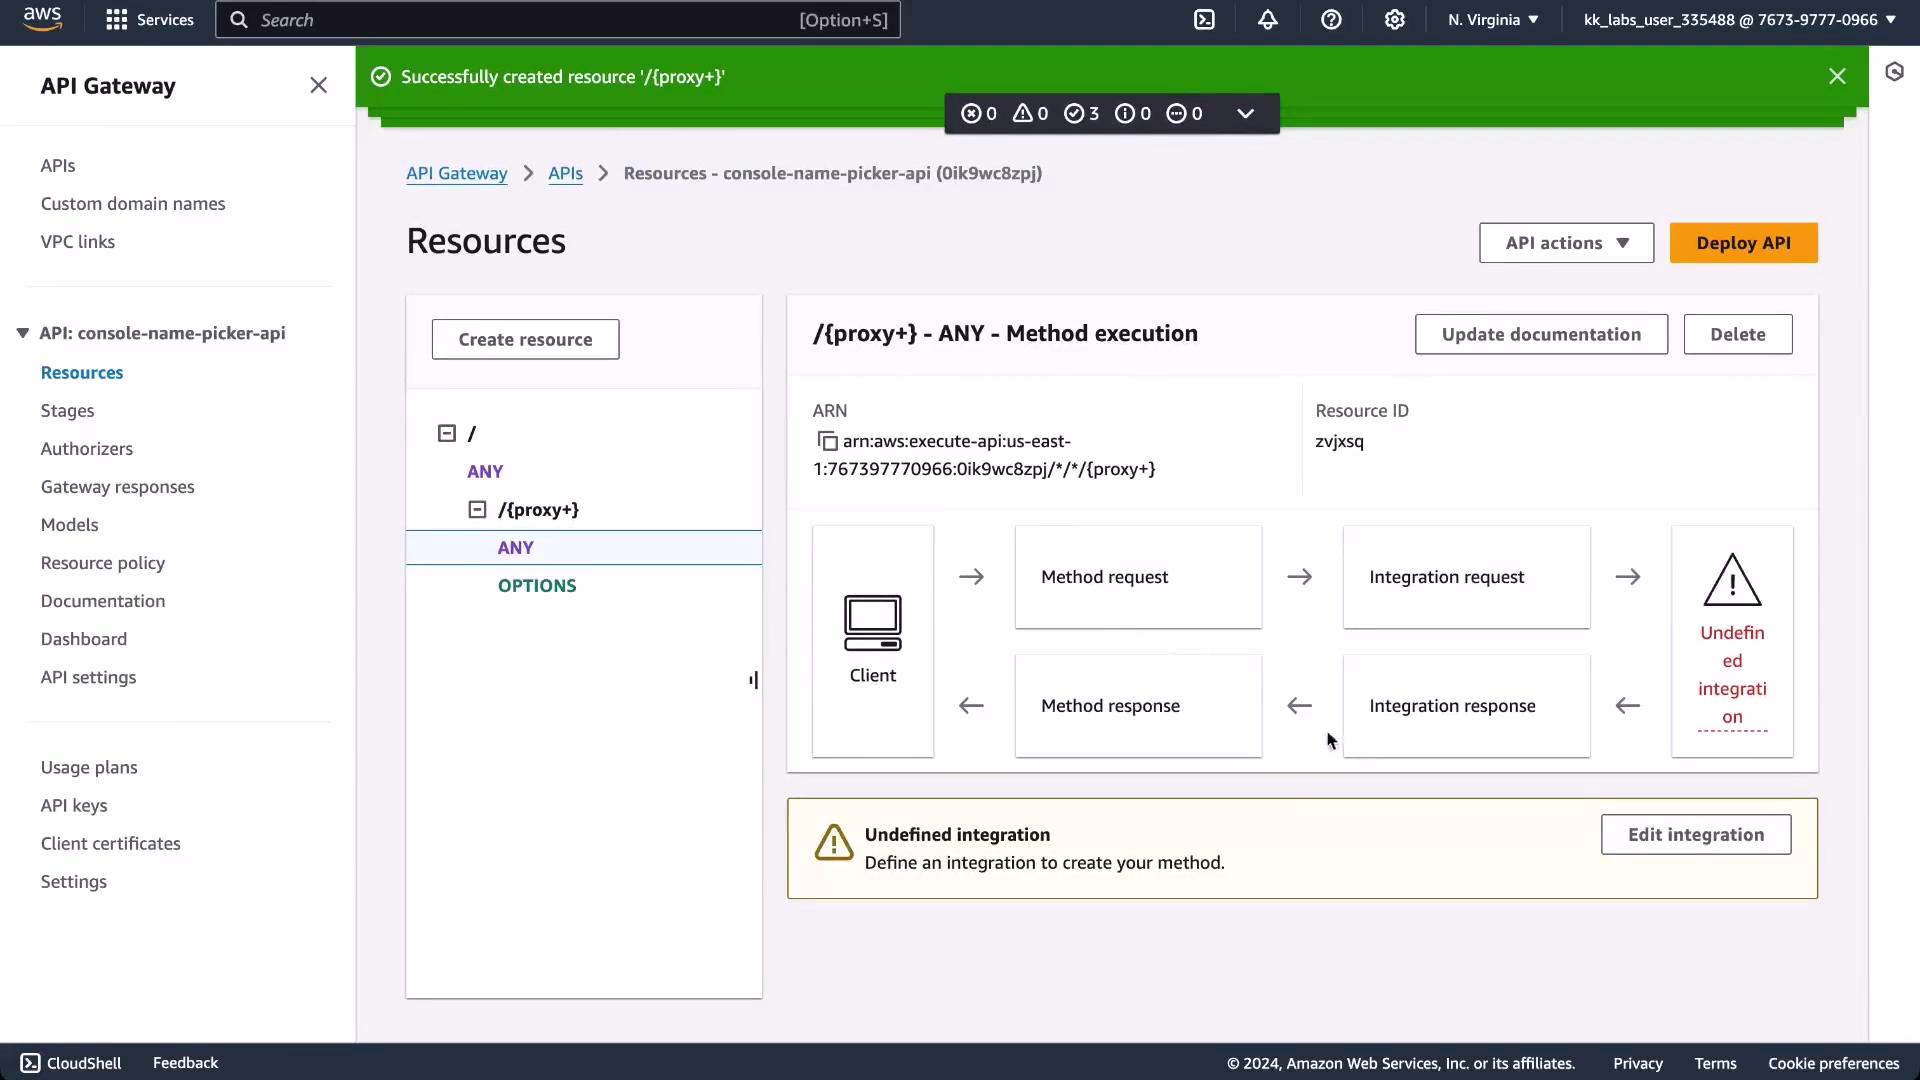Open the Resources sidebar item
This screenshot has width=1920, height=1080.
tap(82, 373)
